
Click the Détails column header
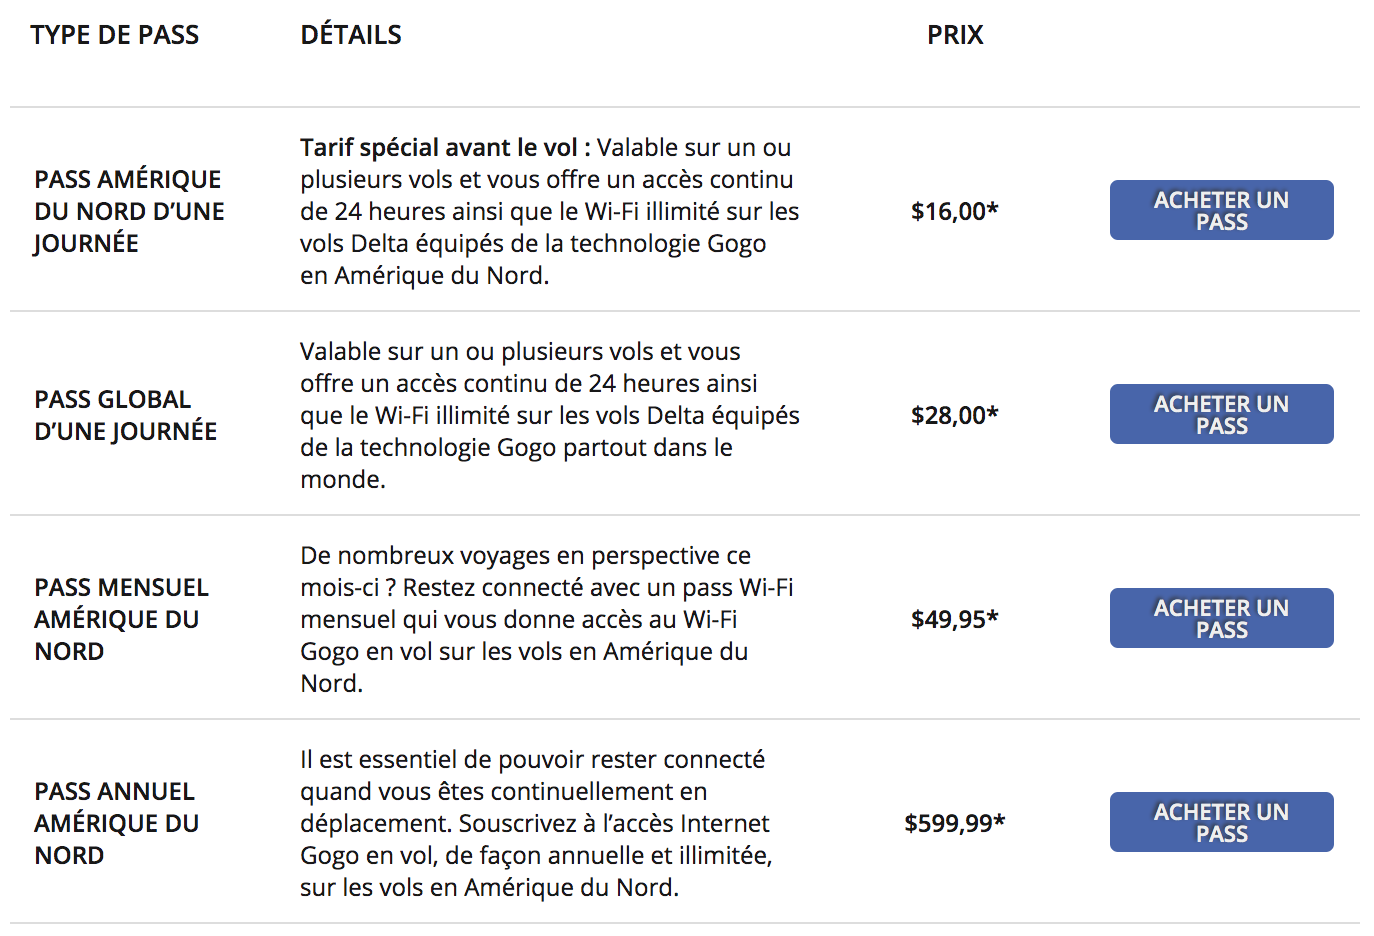[351, 35]
